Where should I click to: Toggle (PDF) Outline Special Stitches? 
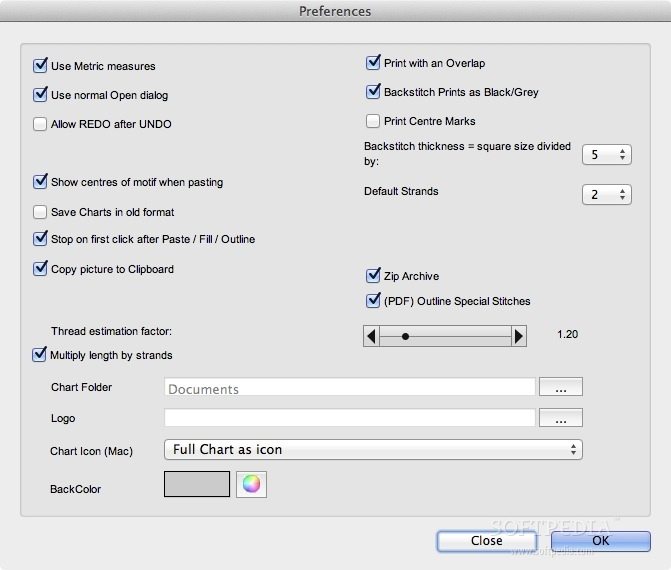click(373, 300)
